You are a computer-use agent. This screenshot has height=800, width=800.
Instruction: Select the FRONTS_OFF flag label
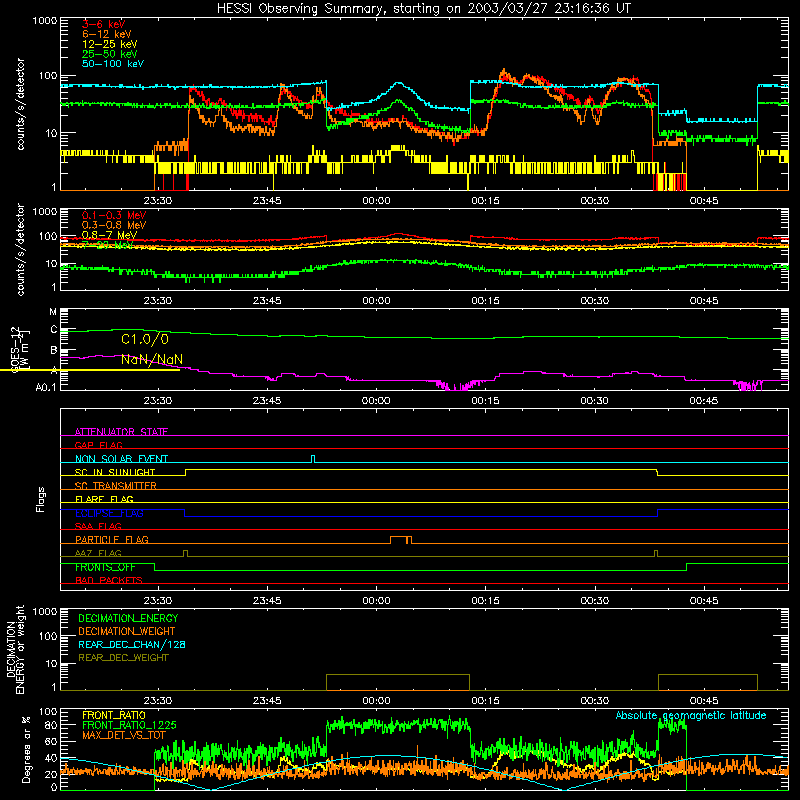click(x=105, y=567)
